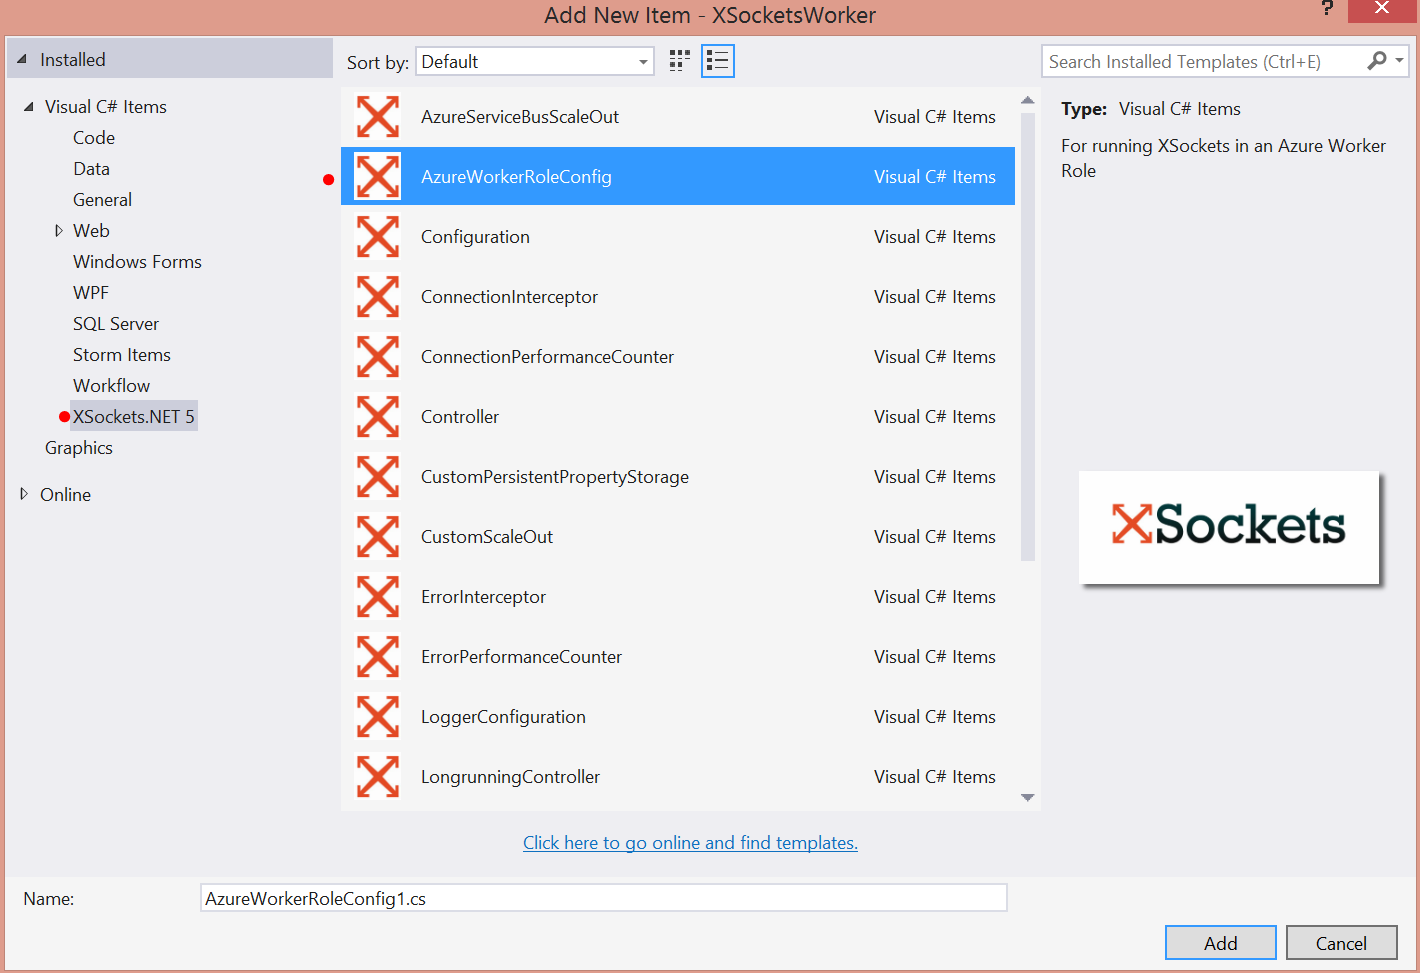This screenshot has height=973, width=1420.
Task: Click the template list scrollbar thumb
Action: pos(1027,336)
